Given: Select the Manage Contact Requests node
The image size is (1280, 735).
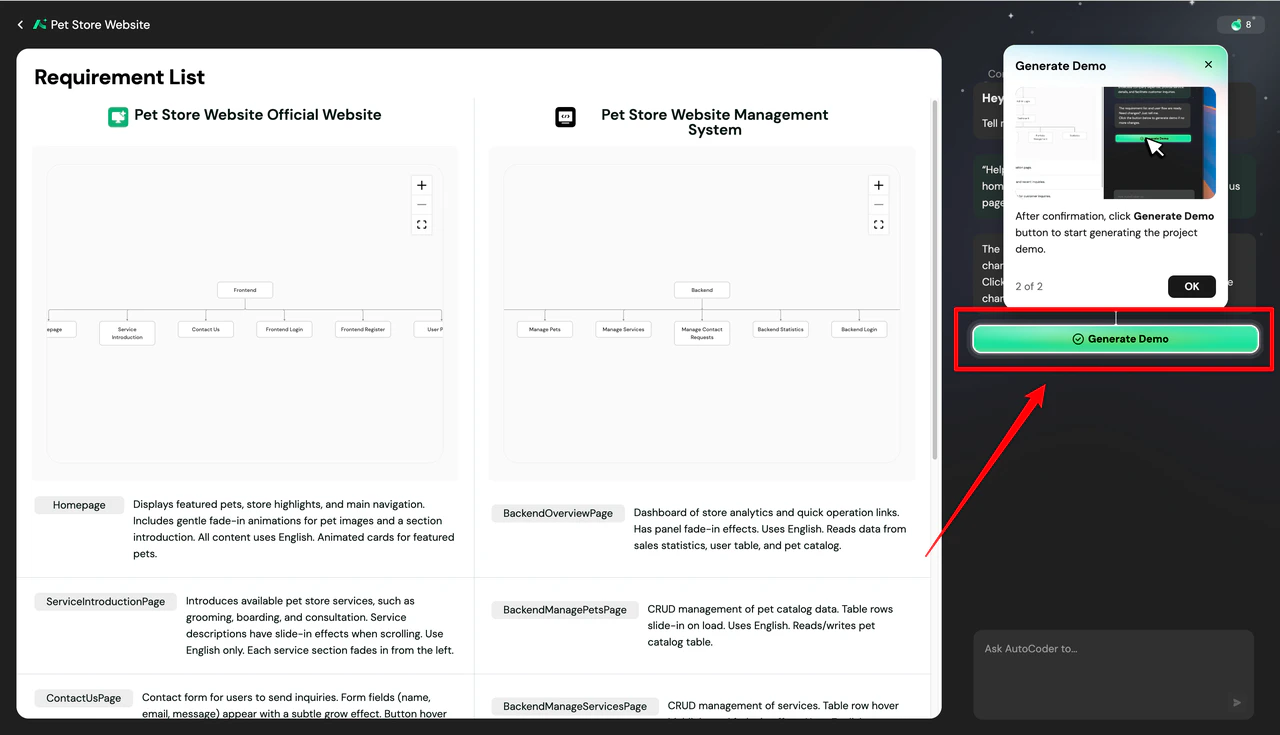Looking at the screenshot, I should [702, 333].
